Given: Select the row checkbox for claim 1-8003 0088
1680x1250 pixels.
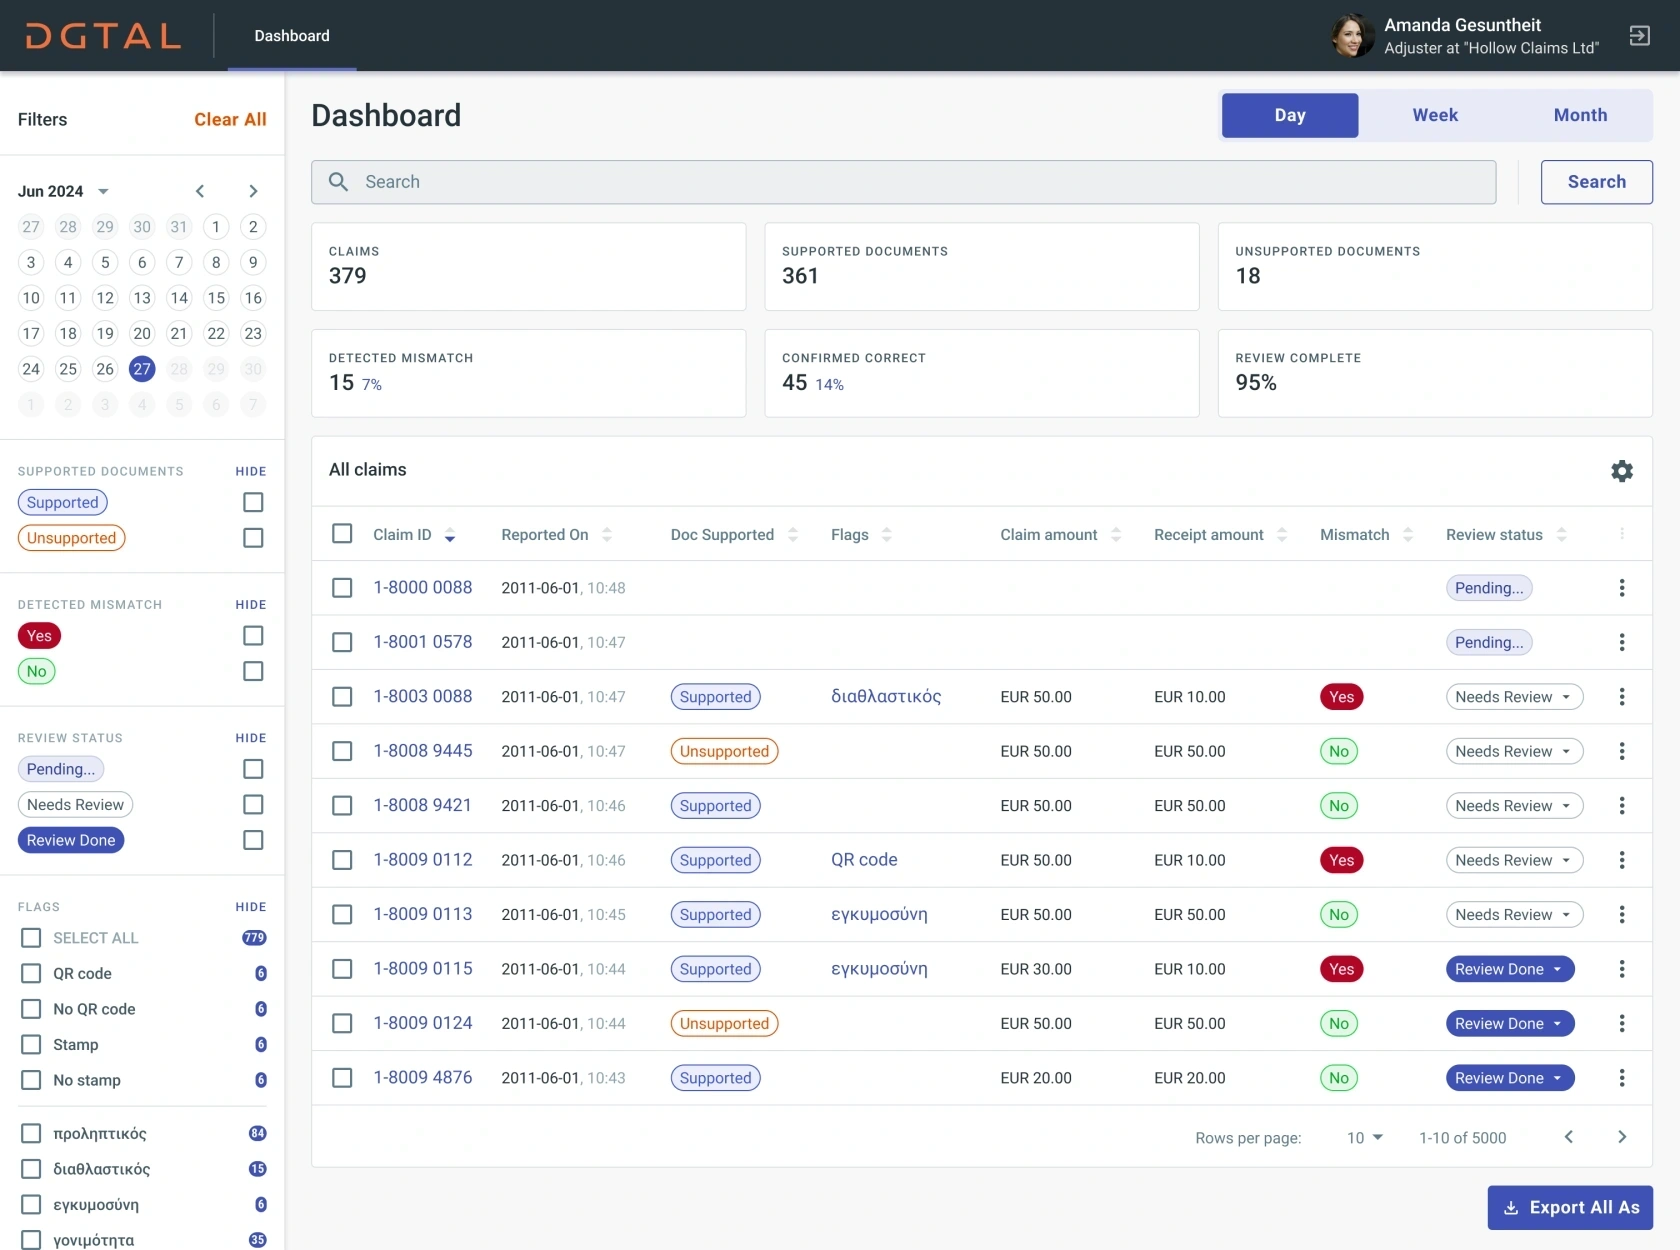Looking at the screenshot, I should (342, 697).
